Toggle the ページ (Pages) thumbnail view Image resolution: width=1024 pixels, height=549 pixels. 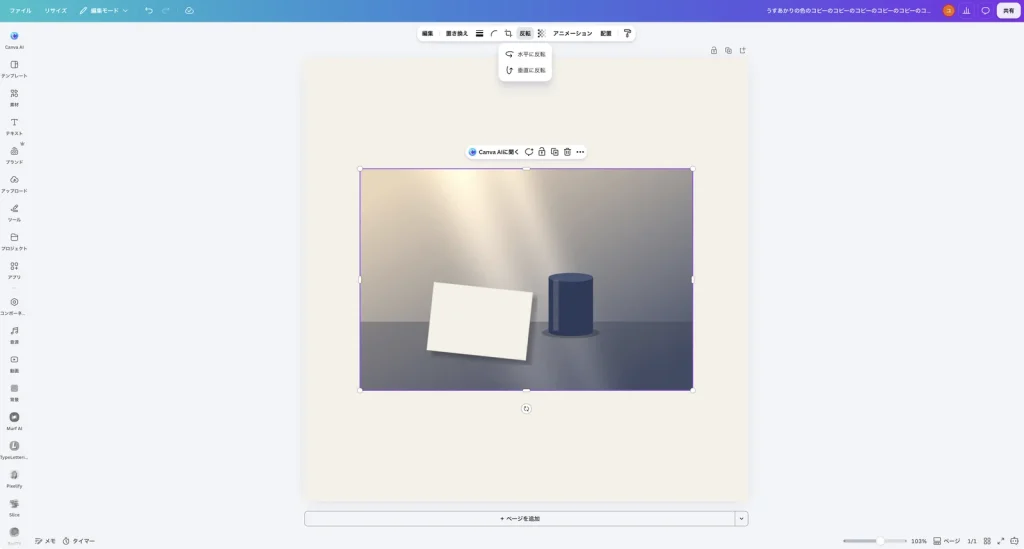947,541
